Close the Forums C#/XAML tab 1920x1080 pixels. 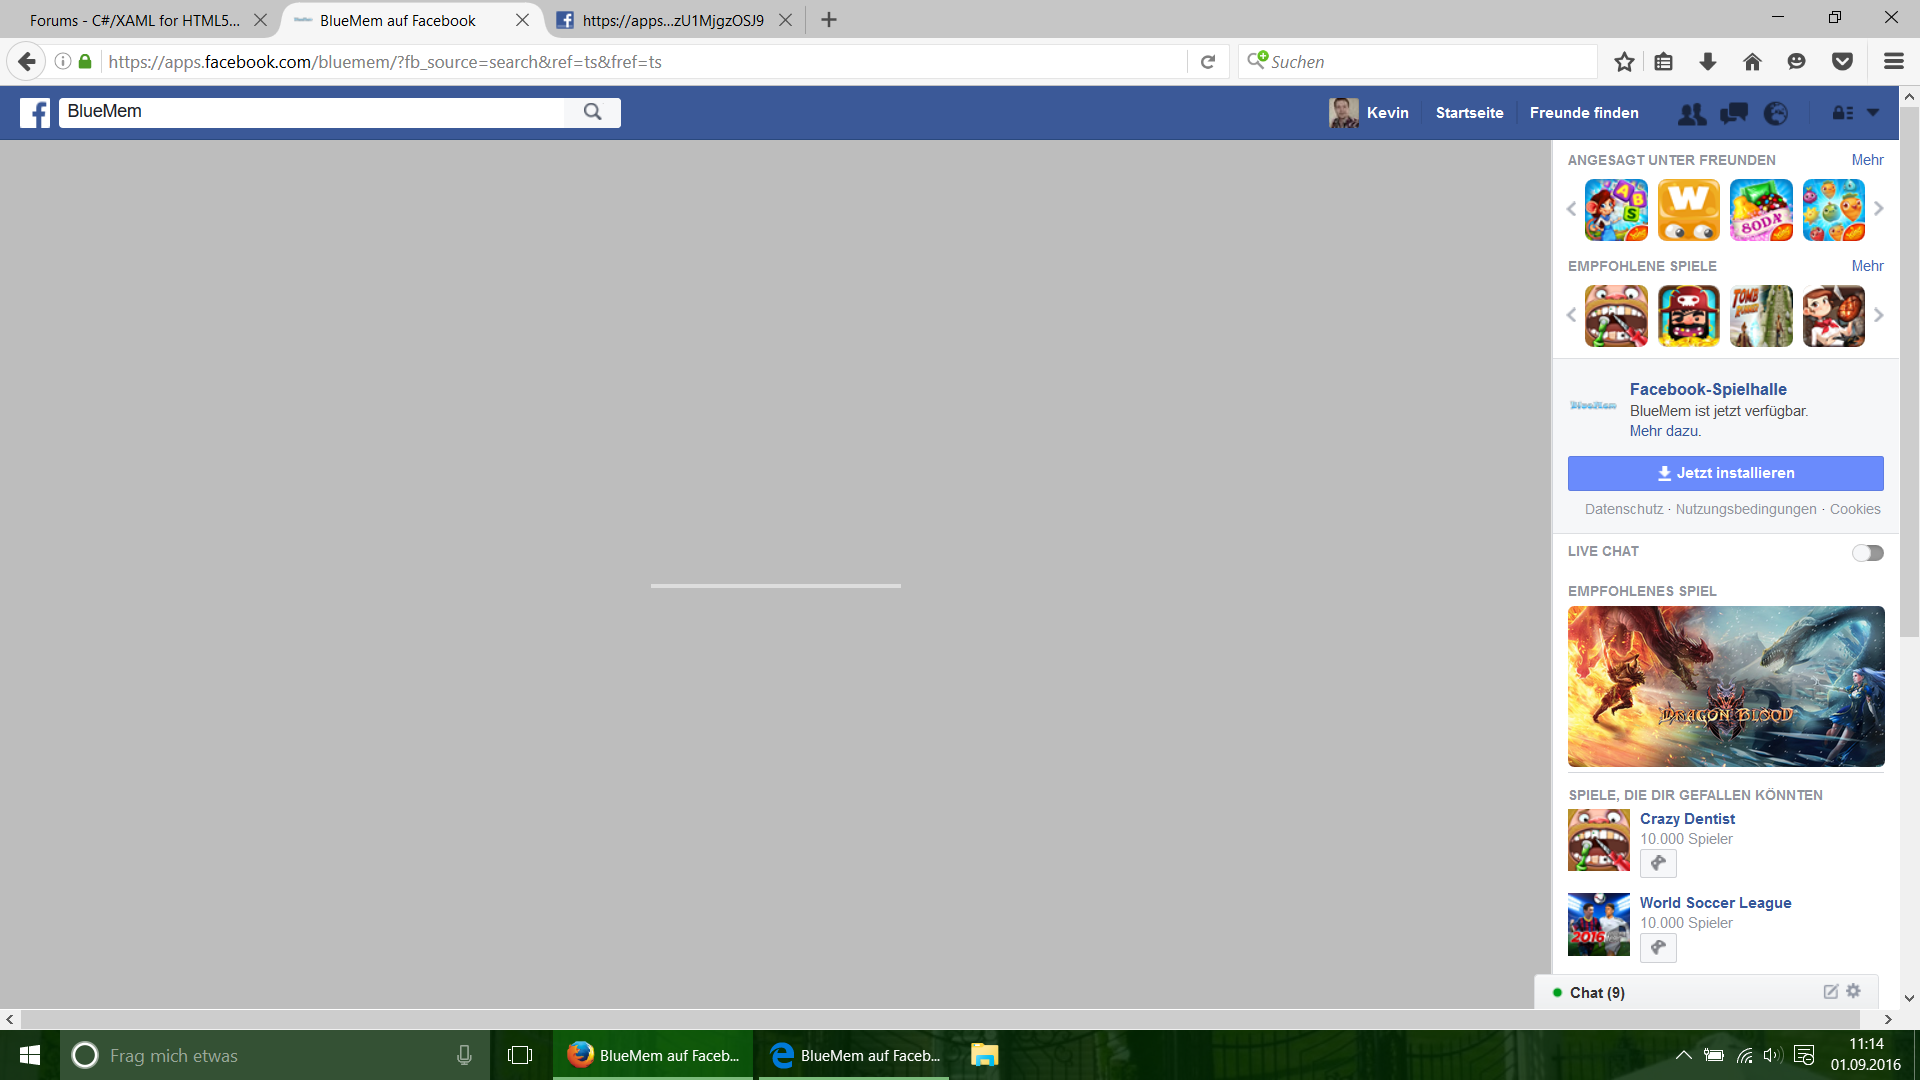pyautogui.click(x=260, y=20)
